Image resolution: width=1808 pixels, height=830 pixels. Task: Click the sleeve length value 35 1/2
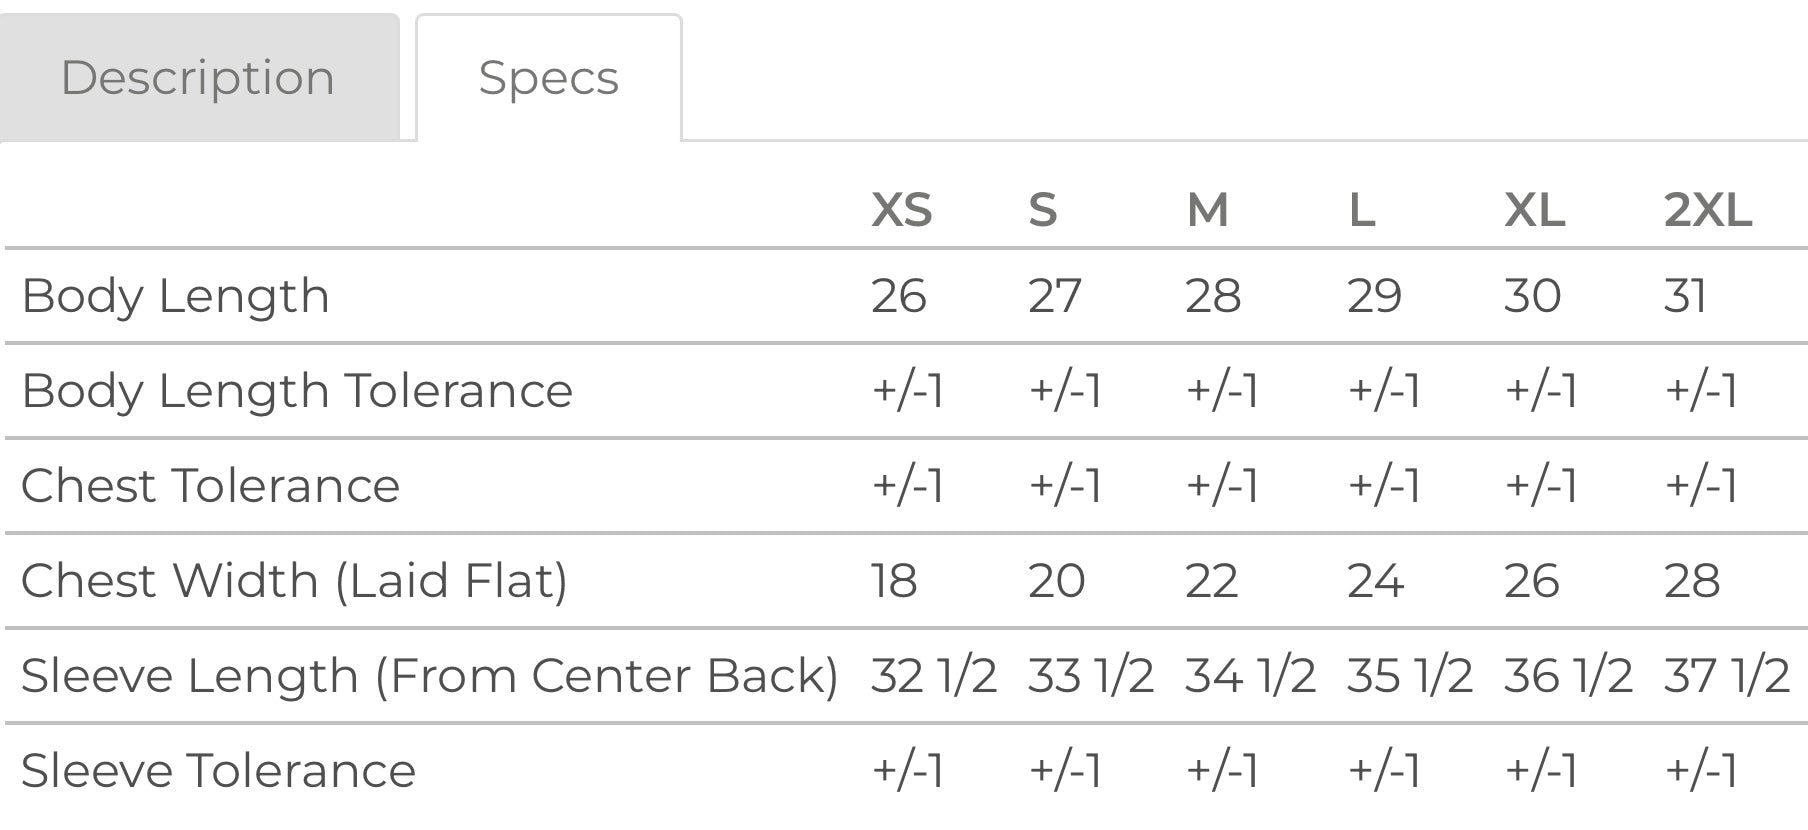pyautogui.click(x=1409, y=676)
